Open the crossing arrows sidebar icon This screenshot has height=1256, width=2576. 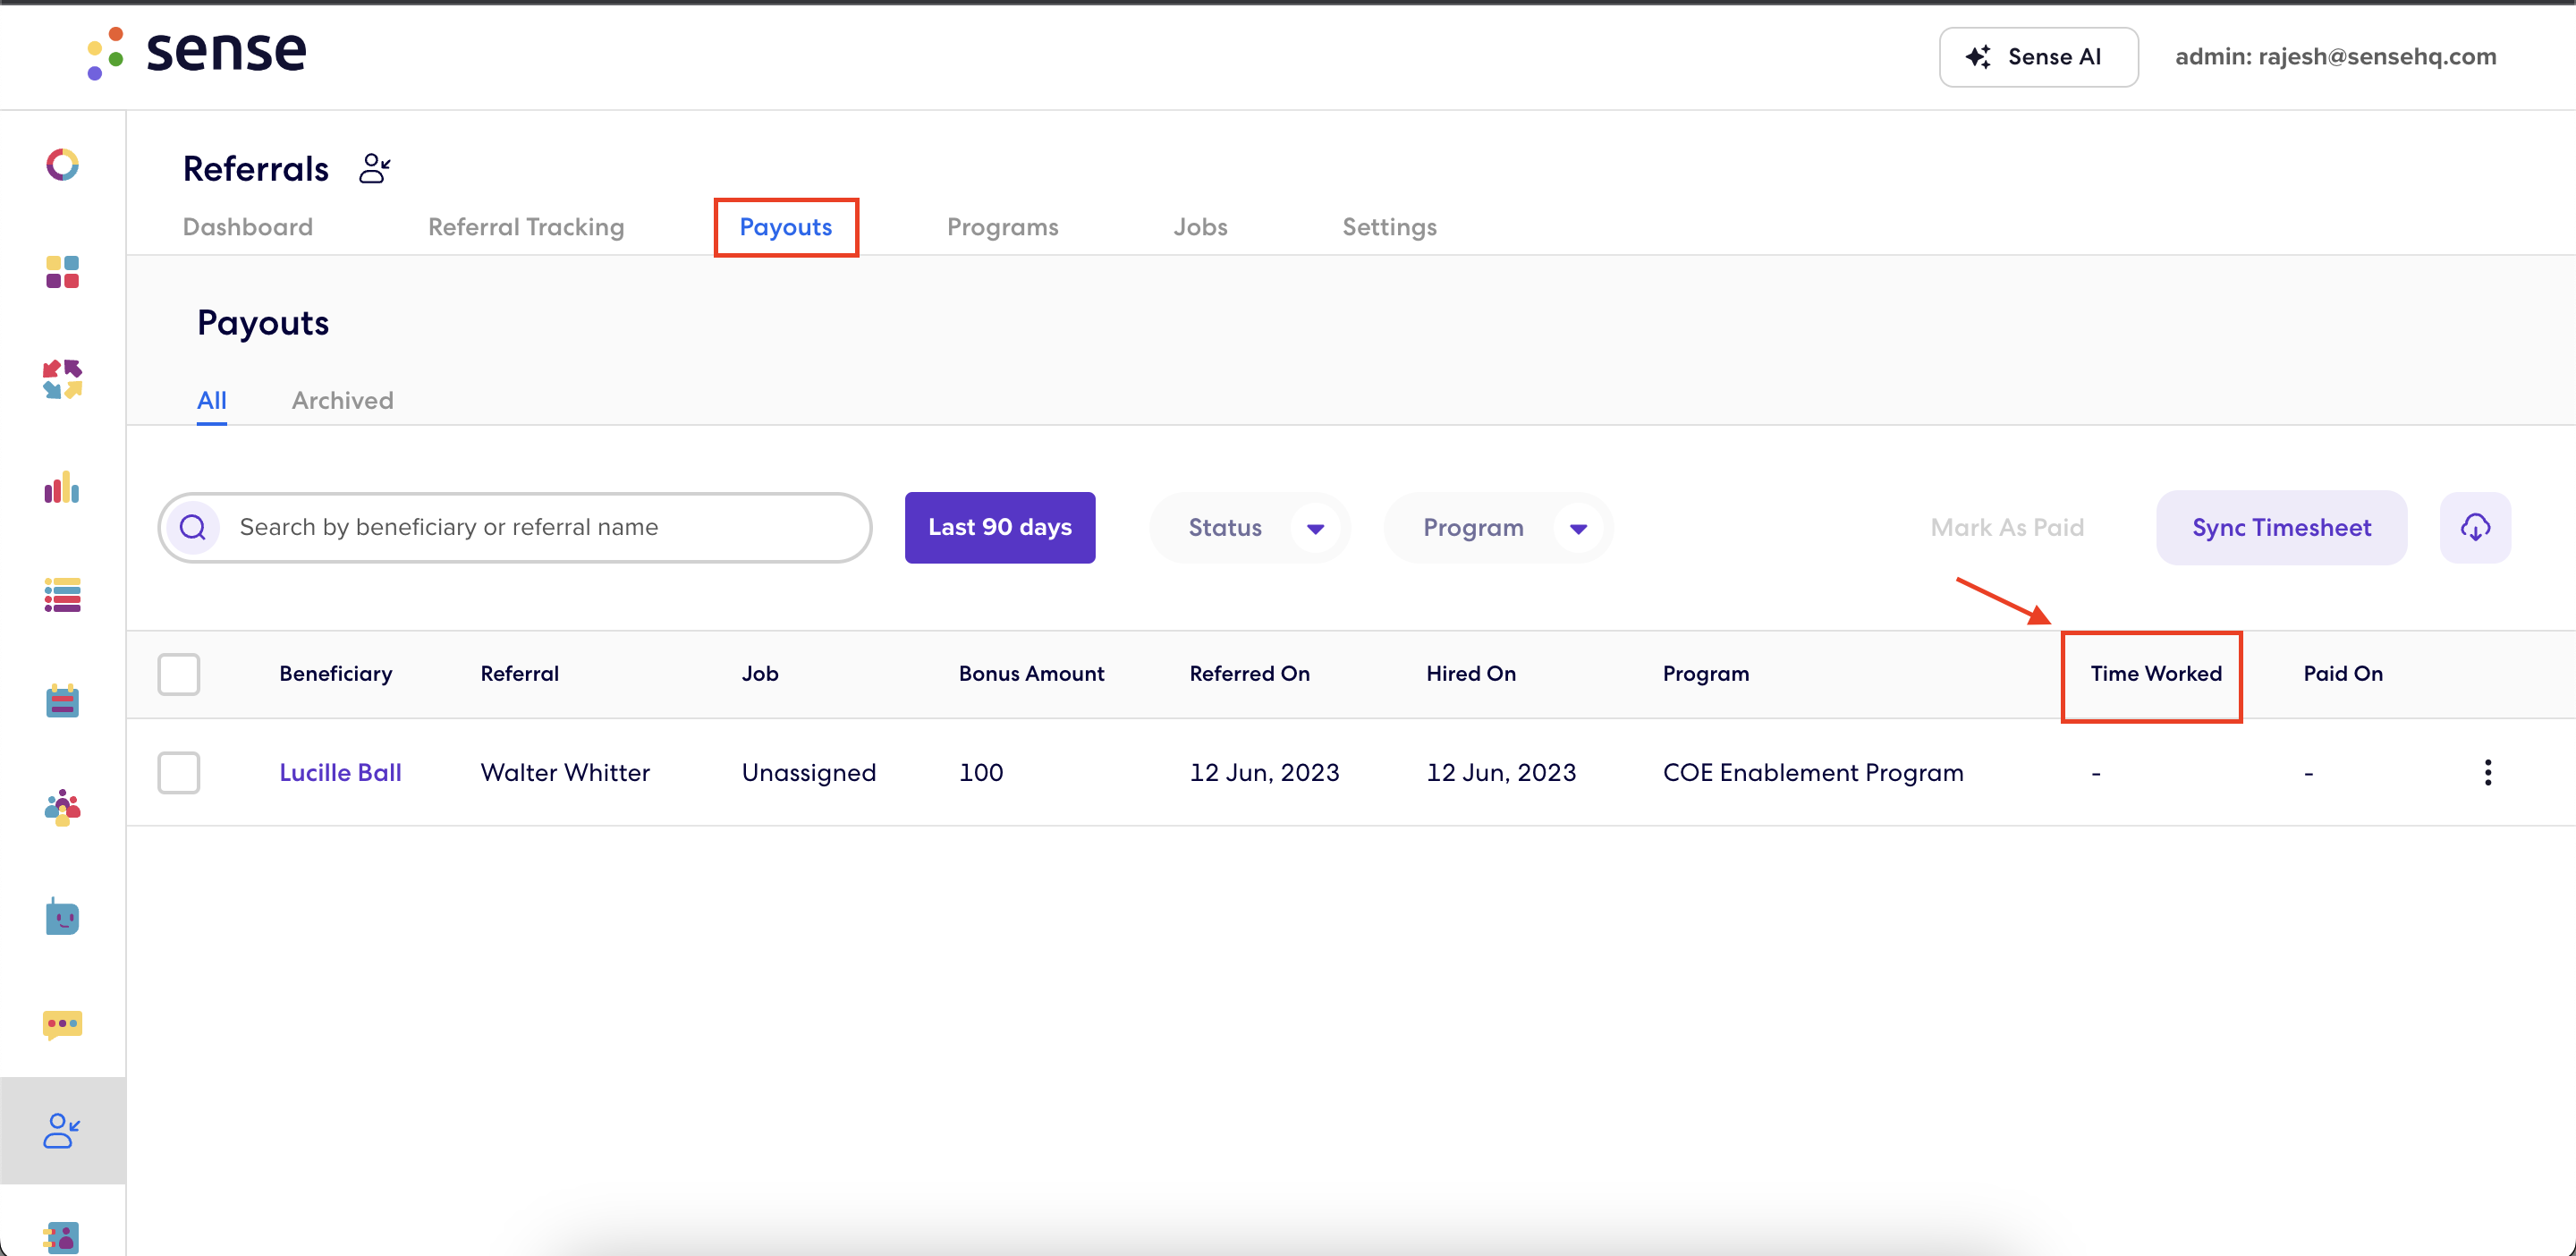click(x=62, y=380)
